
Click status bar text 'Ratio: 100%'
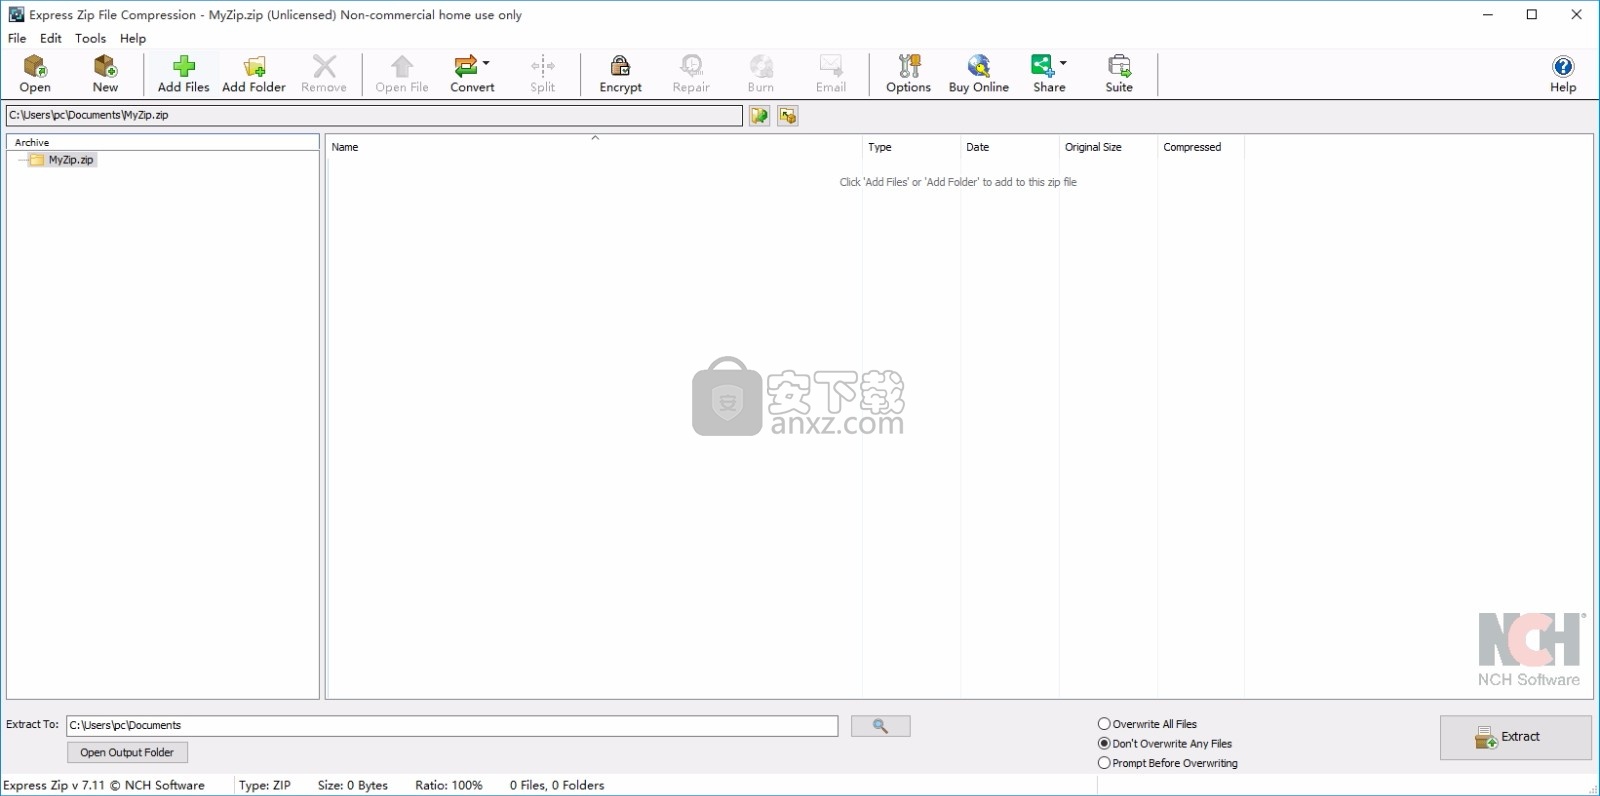449,786
